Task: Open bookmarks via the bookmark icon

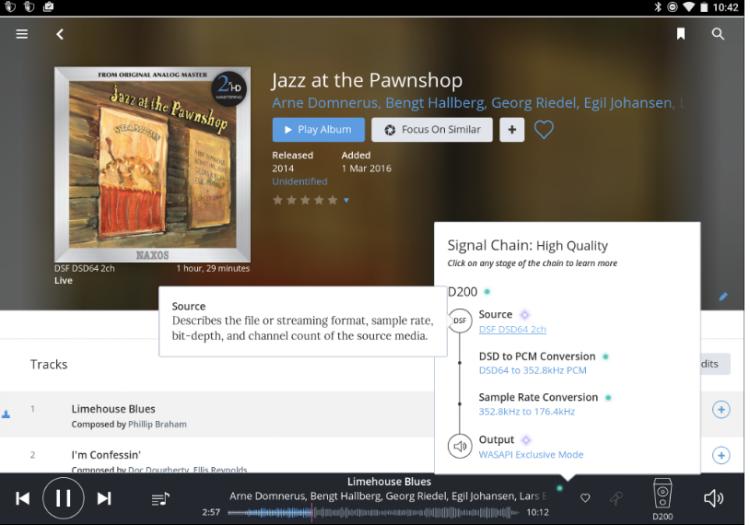Action: click(680, 33)
